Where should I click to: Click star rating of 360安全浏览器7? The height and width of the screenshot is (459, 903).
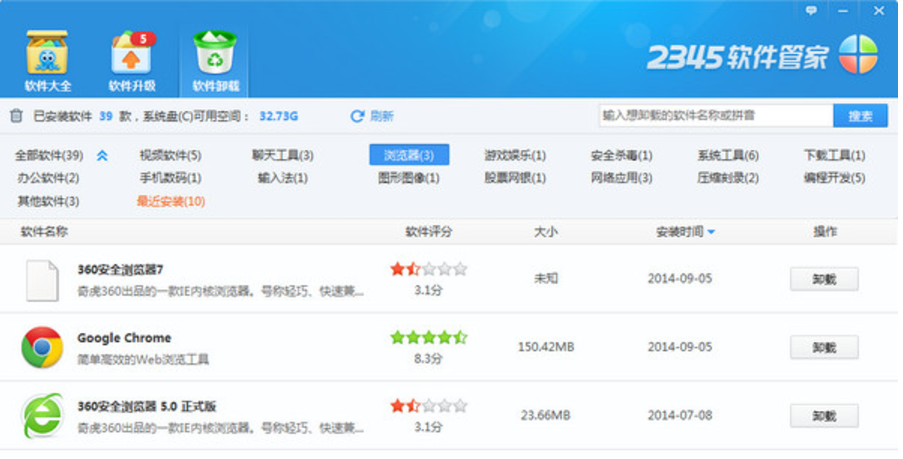click(x=428, y=269)
